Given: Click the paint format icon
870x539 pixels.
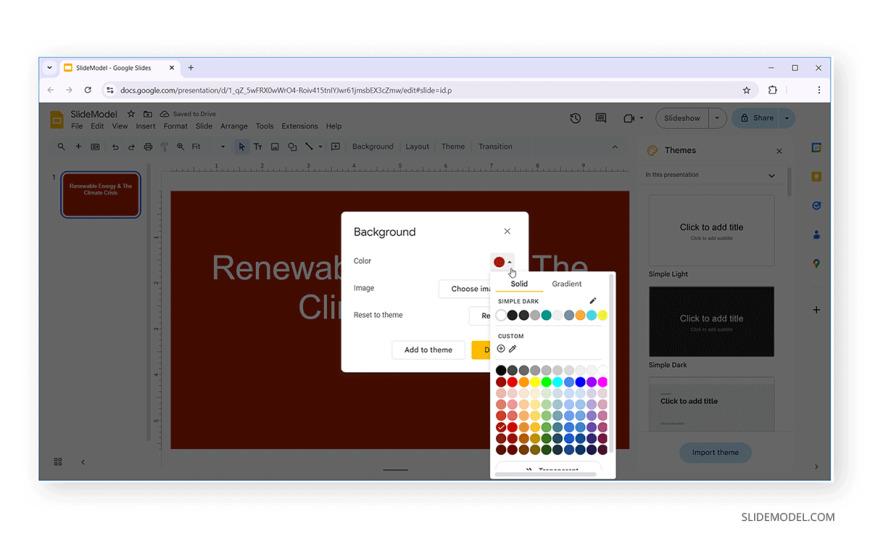Looking at the screenshot, I should 164,147.
